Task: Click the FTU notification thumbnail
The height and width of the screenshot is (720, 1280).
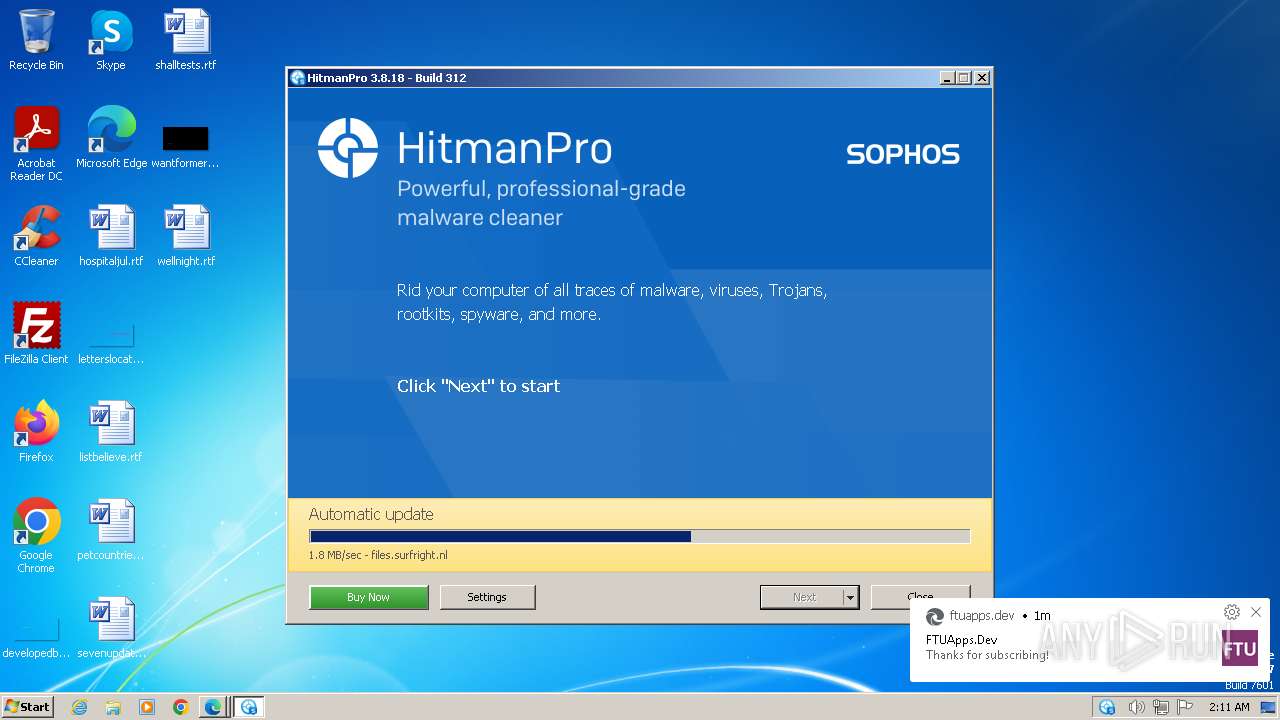Action: click(1240, 647)
